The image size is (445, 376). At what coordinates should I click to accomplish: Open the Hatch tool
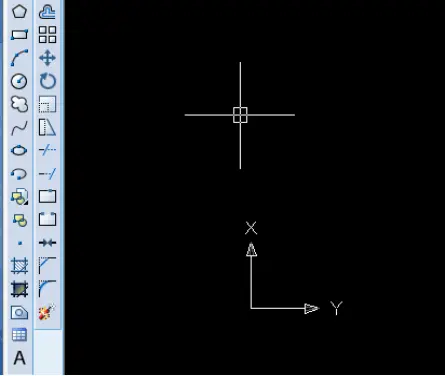tap(19, 266)
